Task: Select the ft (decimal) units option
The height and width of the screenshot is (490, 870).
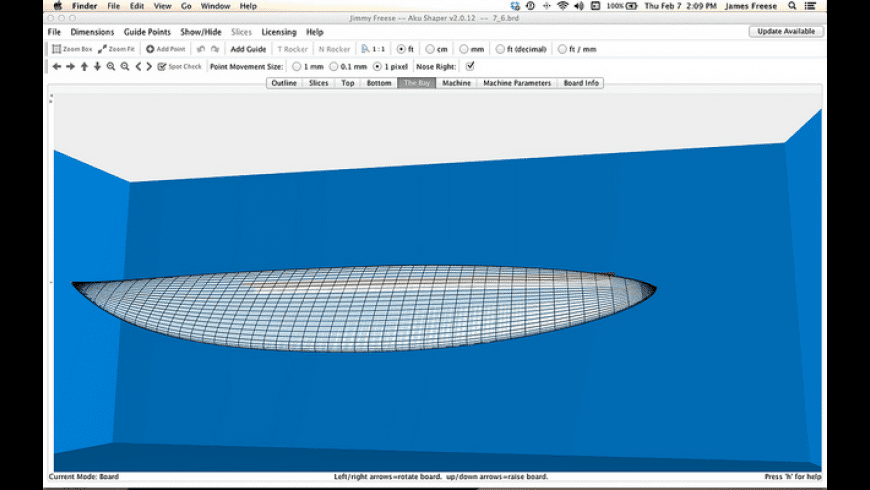Action: [500, 49]
